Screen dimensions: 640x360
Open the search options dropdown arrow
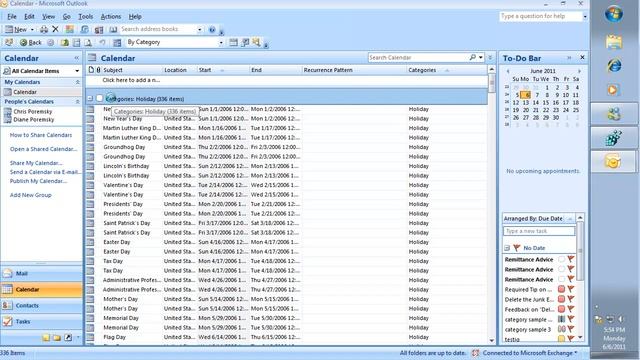(x=481, y=58)
